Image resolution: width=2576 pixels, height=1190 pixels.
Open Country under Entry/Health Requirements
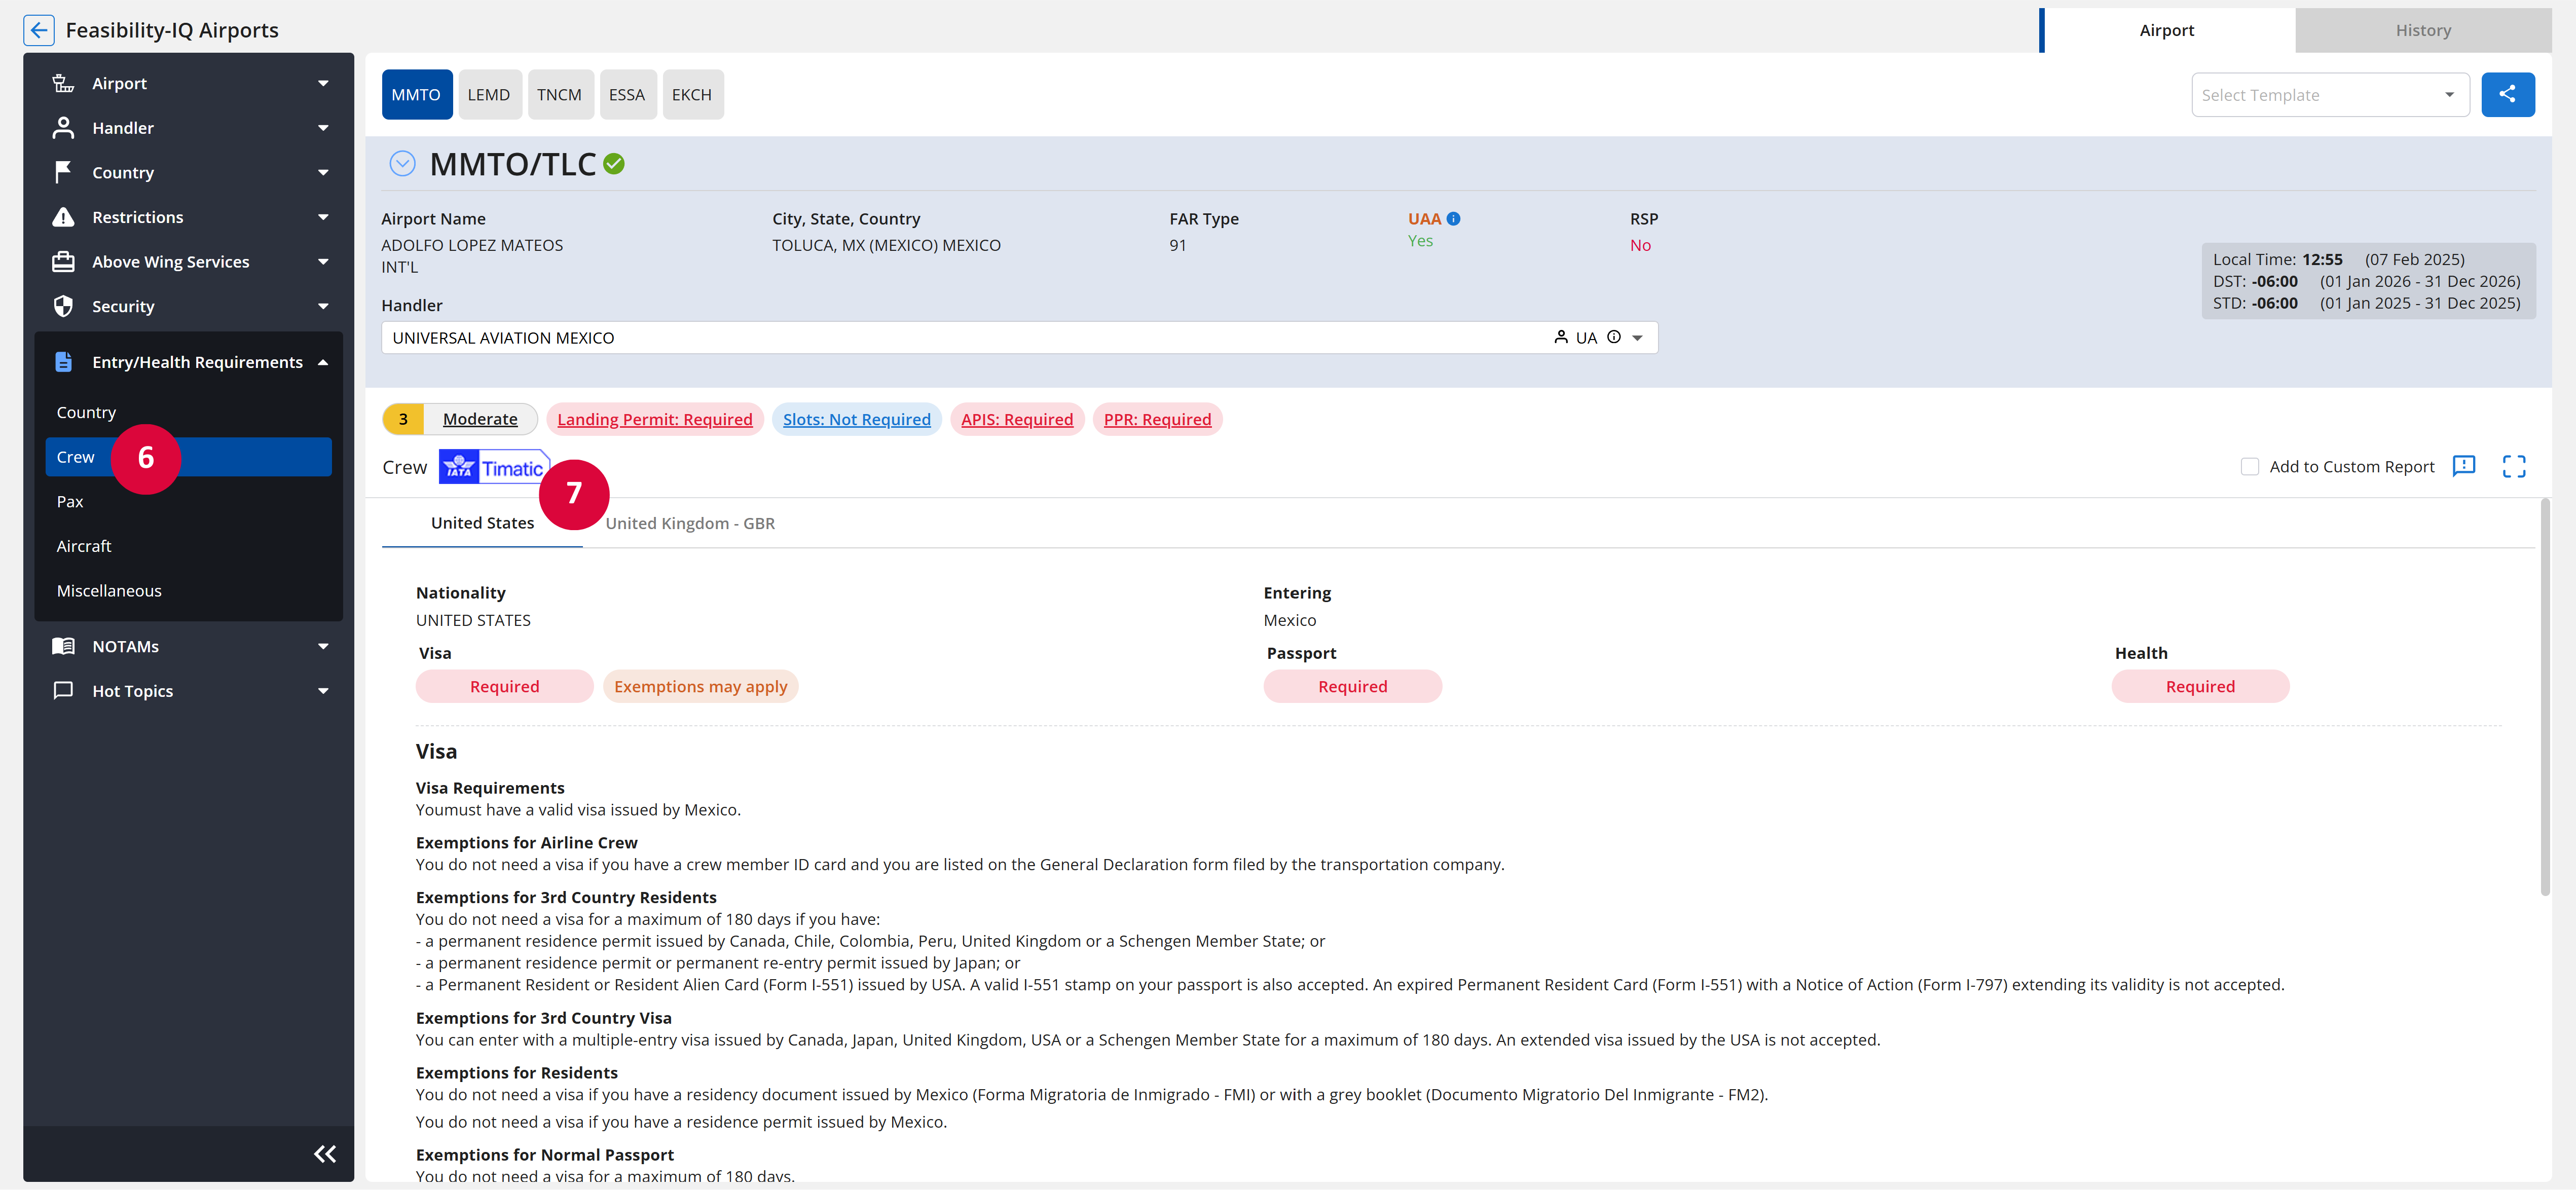188,412
